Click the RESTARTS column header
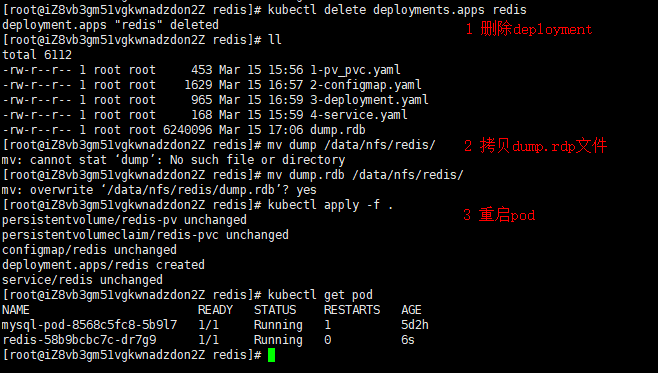 coord(352,310)
